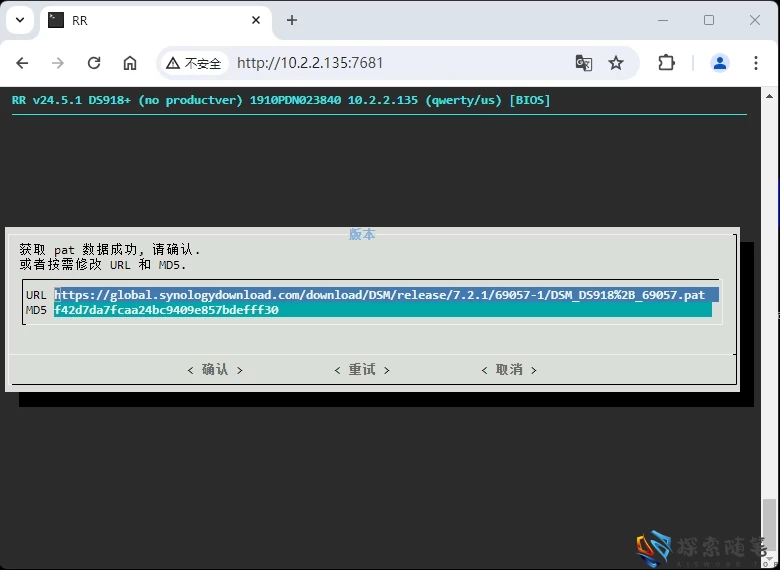The width and height of the screenshot is (780, 570).
Task: Click the 版本 dialog title
Action: click(x=362, y=234)
